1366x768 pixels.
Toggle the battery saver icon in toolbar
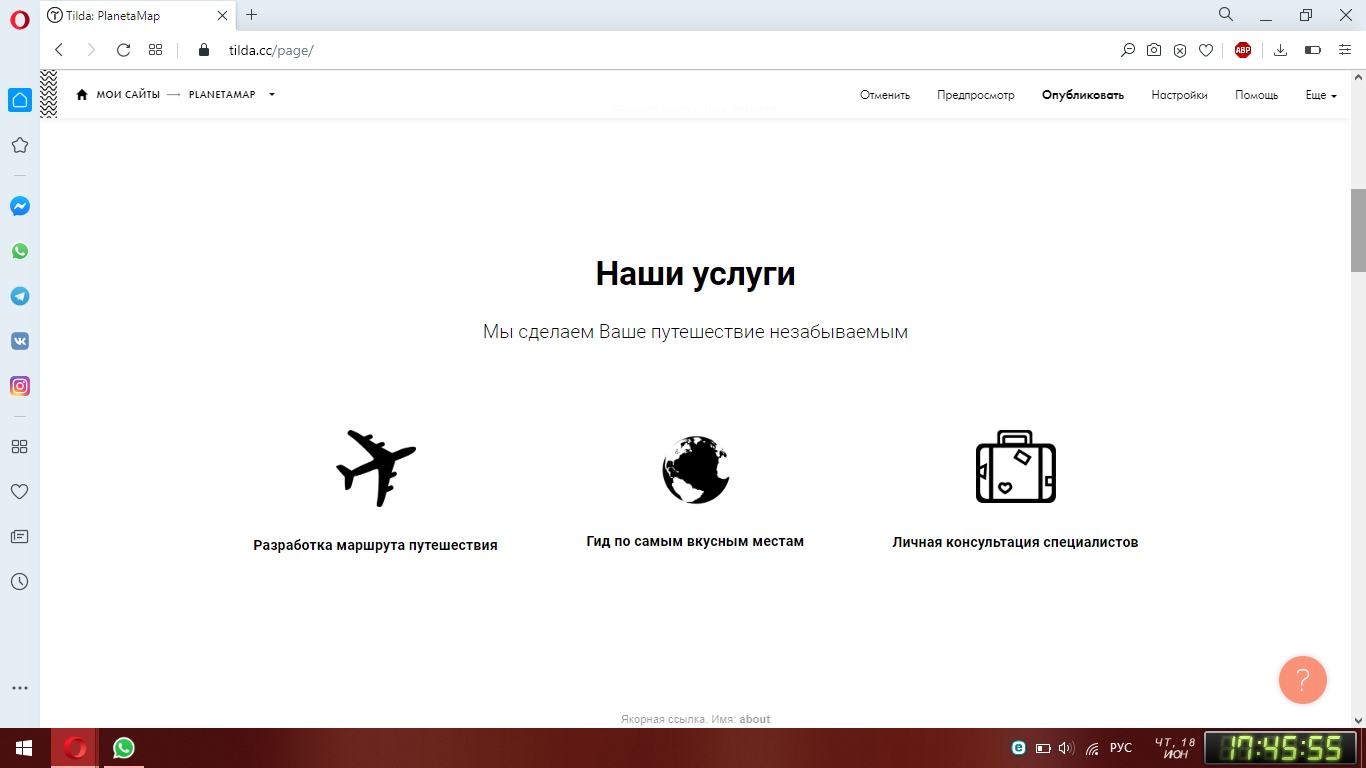click(1313, 50)
